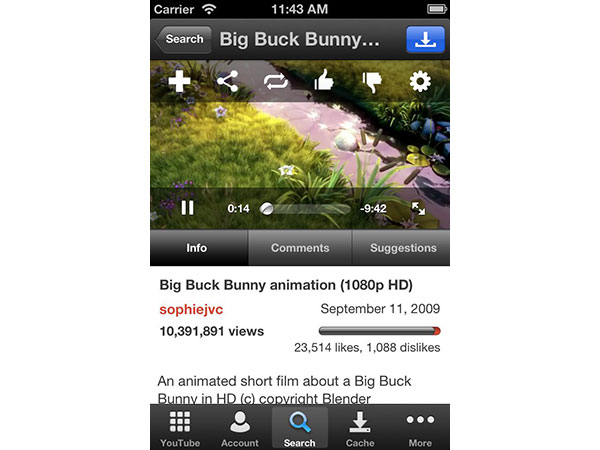Toggle repeat playback icon
Image resolution: width=600 pixels, height=450 pixels.
(276, 81)
